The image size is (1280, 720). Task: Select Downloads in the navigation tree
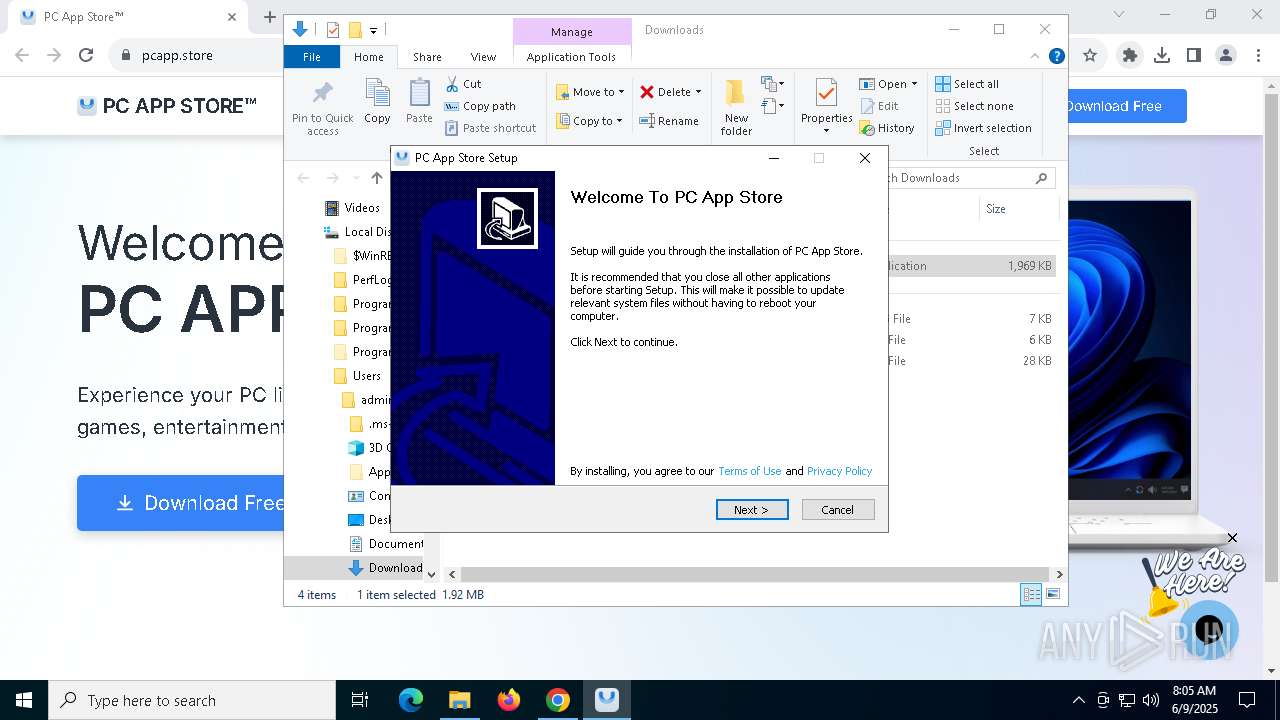pos(386,568)
